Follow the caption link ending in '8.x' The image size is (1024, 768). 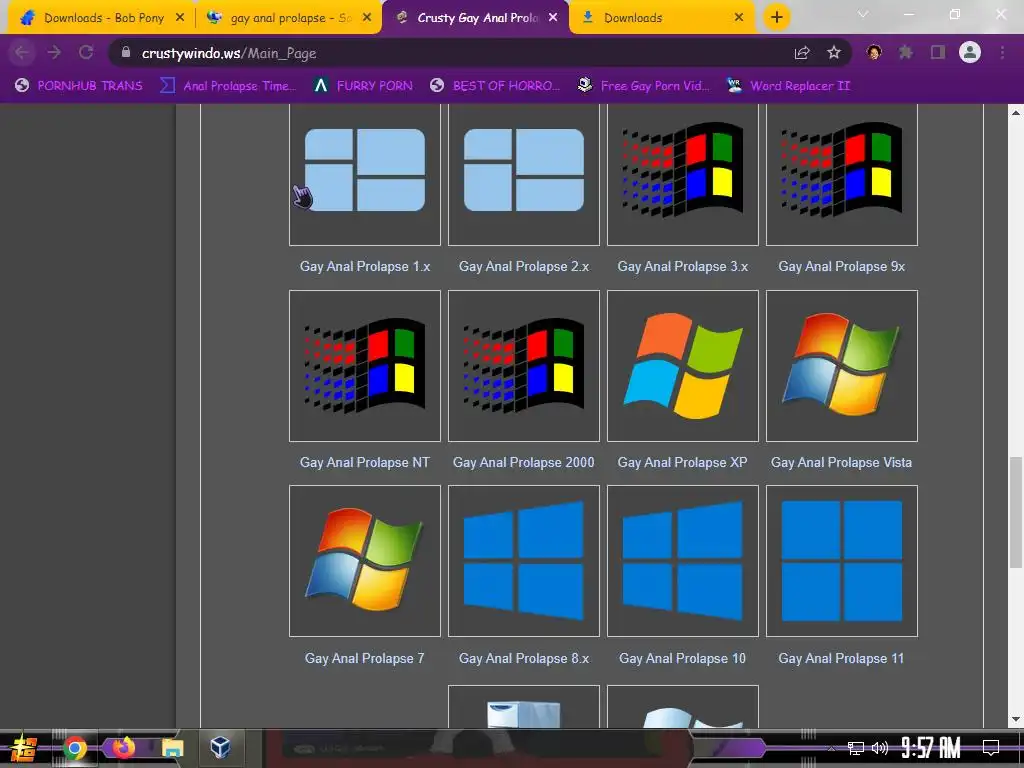pyautogui.click(x=524, y=658)
